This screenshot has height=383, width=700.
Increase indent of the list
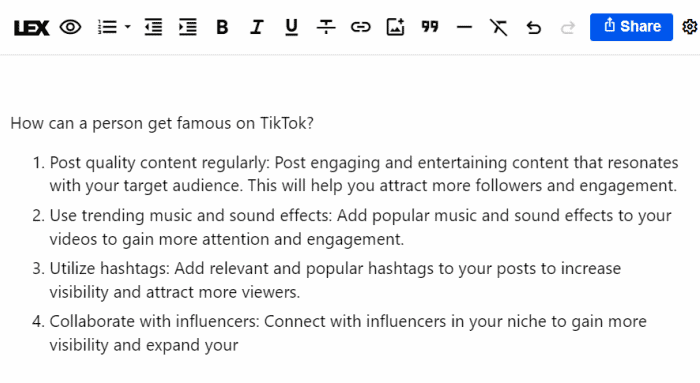(x=188, y=27)
